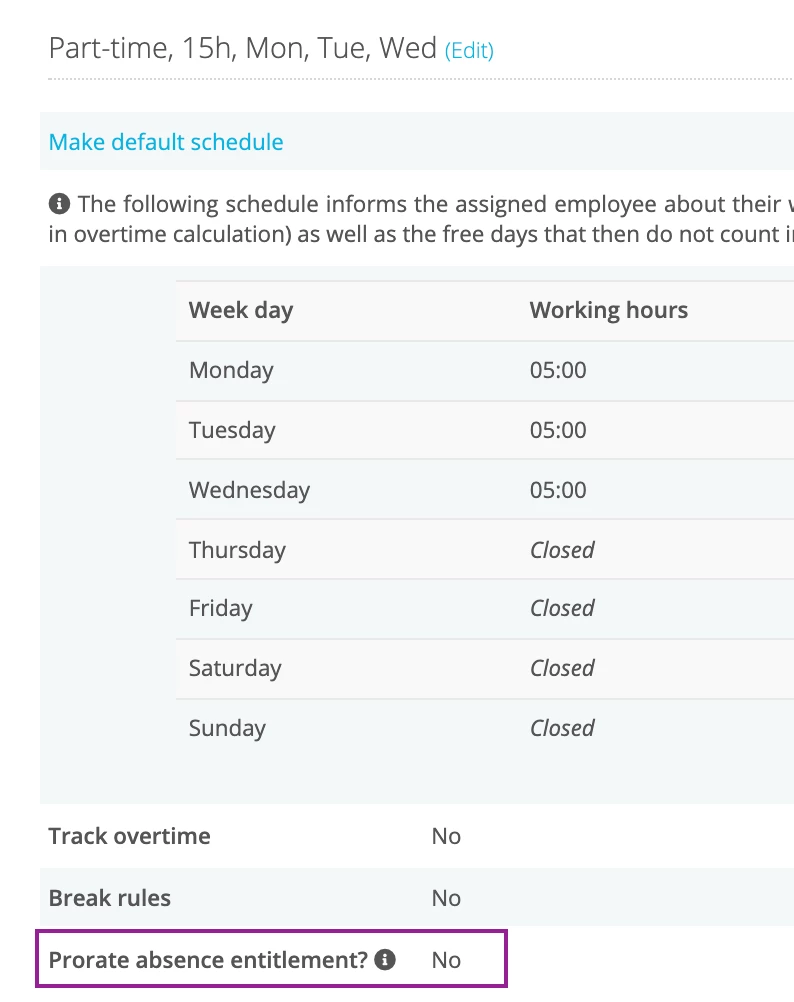Image resolution: width=794 pixels, height=1002 pixels.
Task: Click Prorate absence entitlement label
Action: 208,960
